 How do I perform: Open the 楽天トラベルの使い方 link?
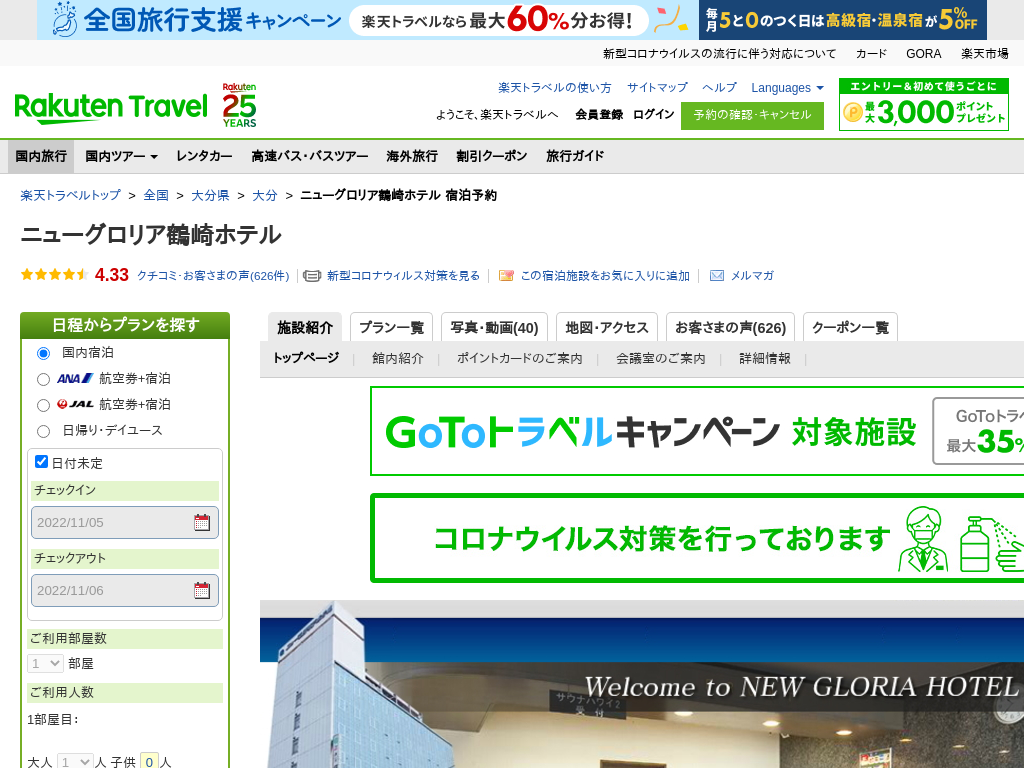(x=554, y=88)
